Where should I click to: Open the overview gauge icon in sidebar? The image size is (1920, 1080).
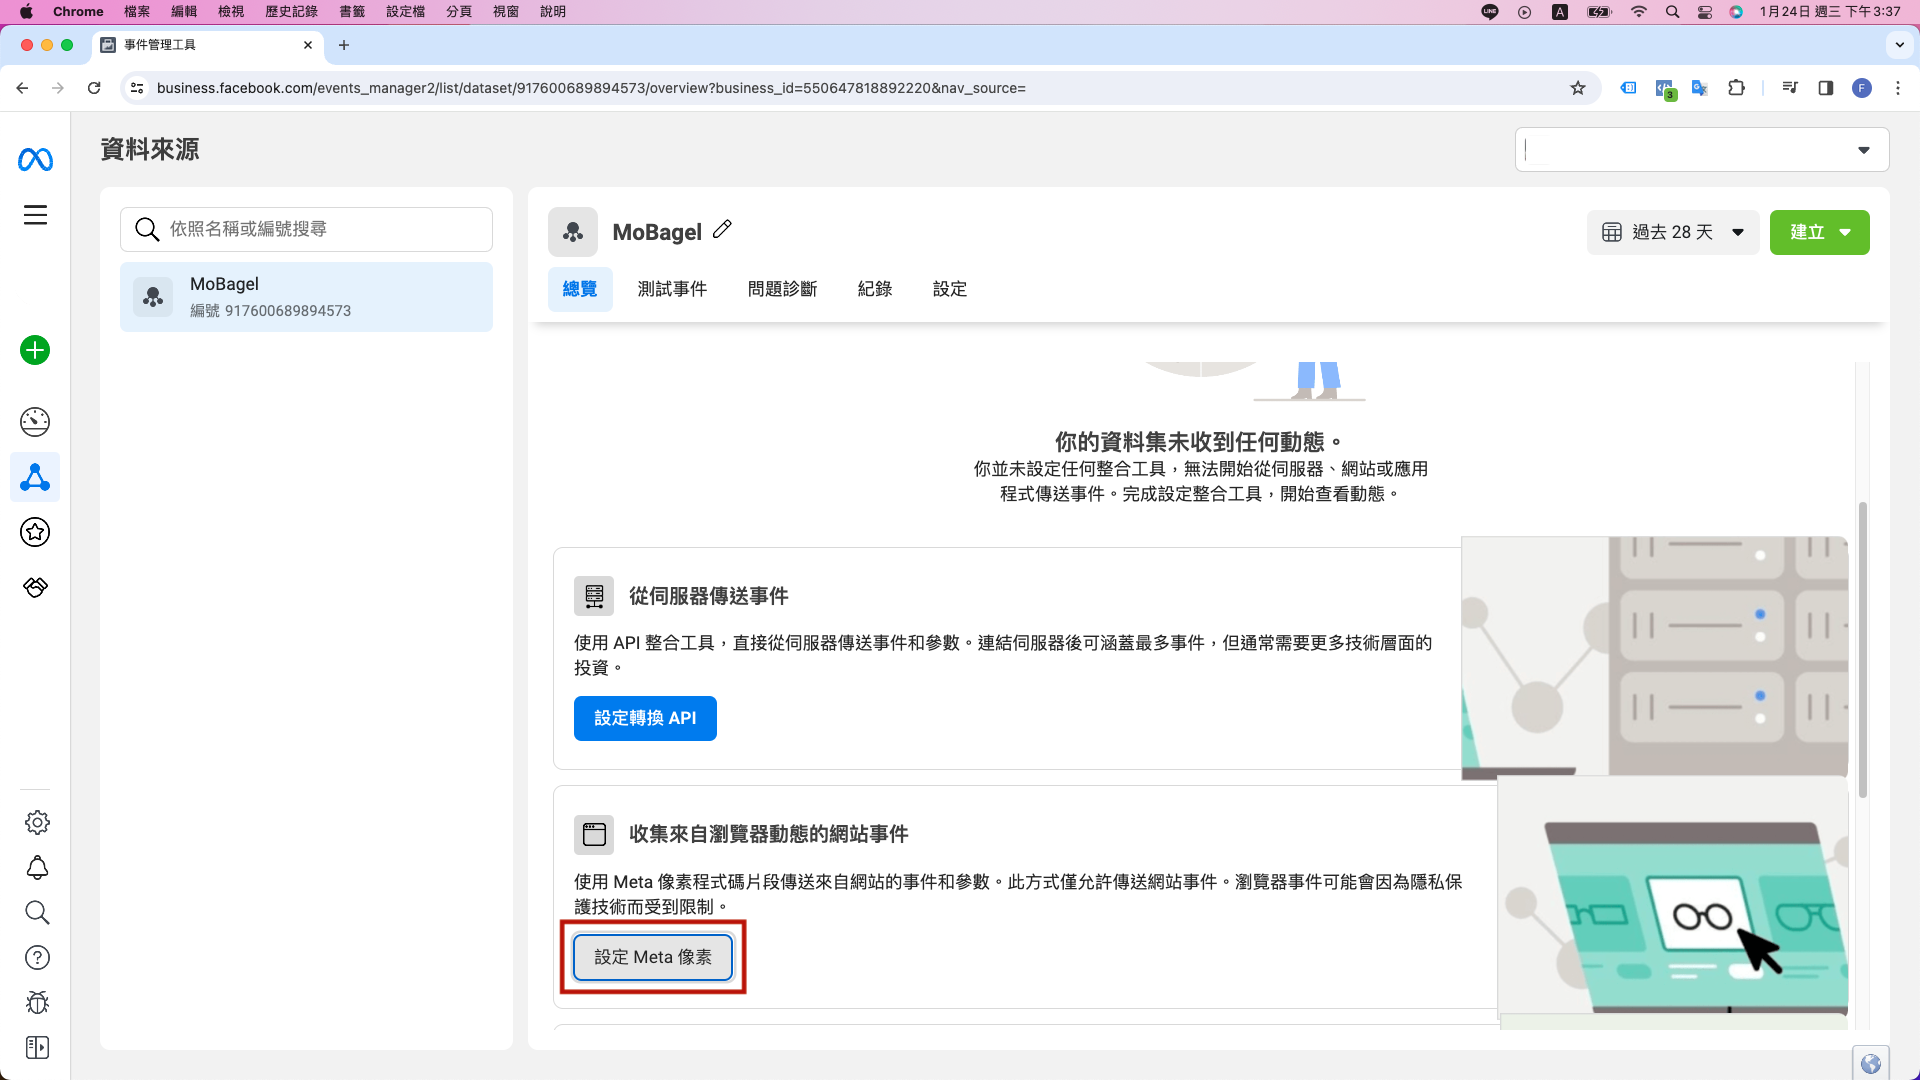[x=35, y=422]
